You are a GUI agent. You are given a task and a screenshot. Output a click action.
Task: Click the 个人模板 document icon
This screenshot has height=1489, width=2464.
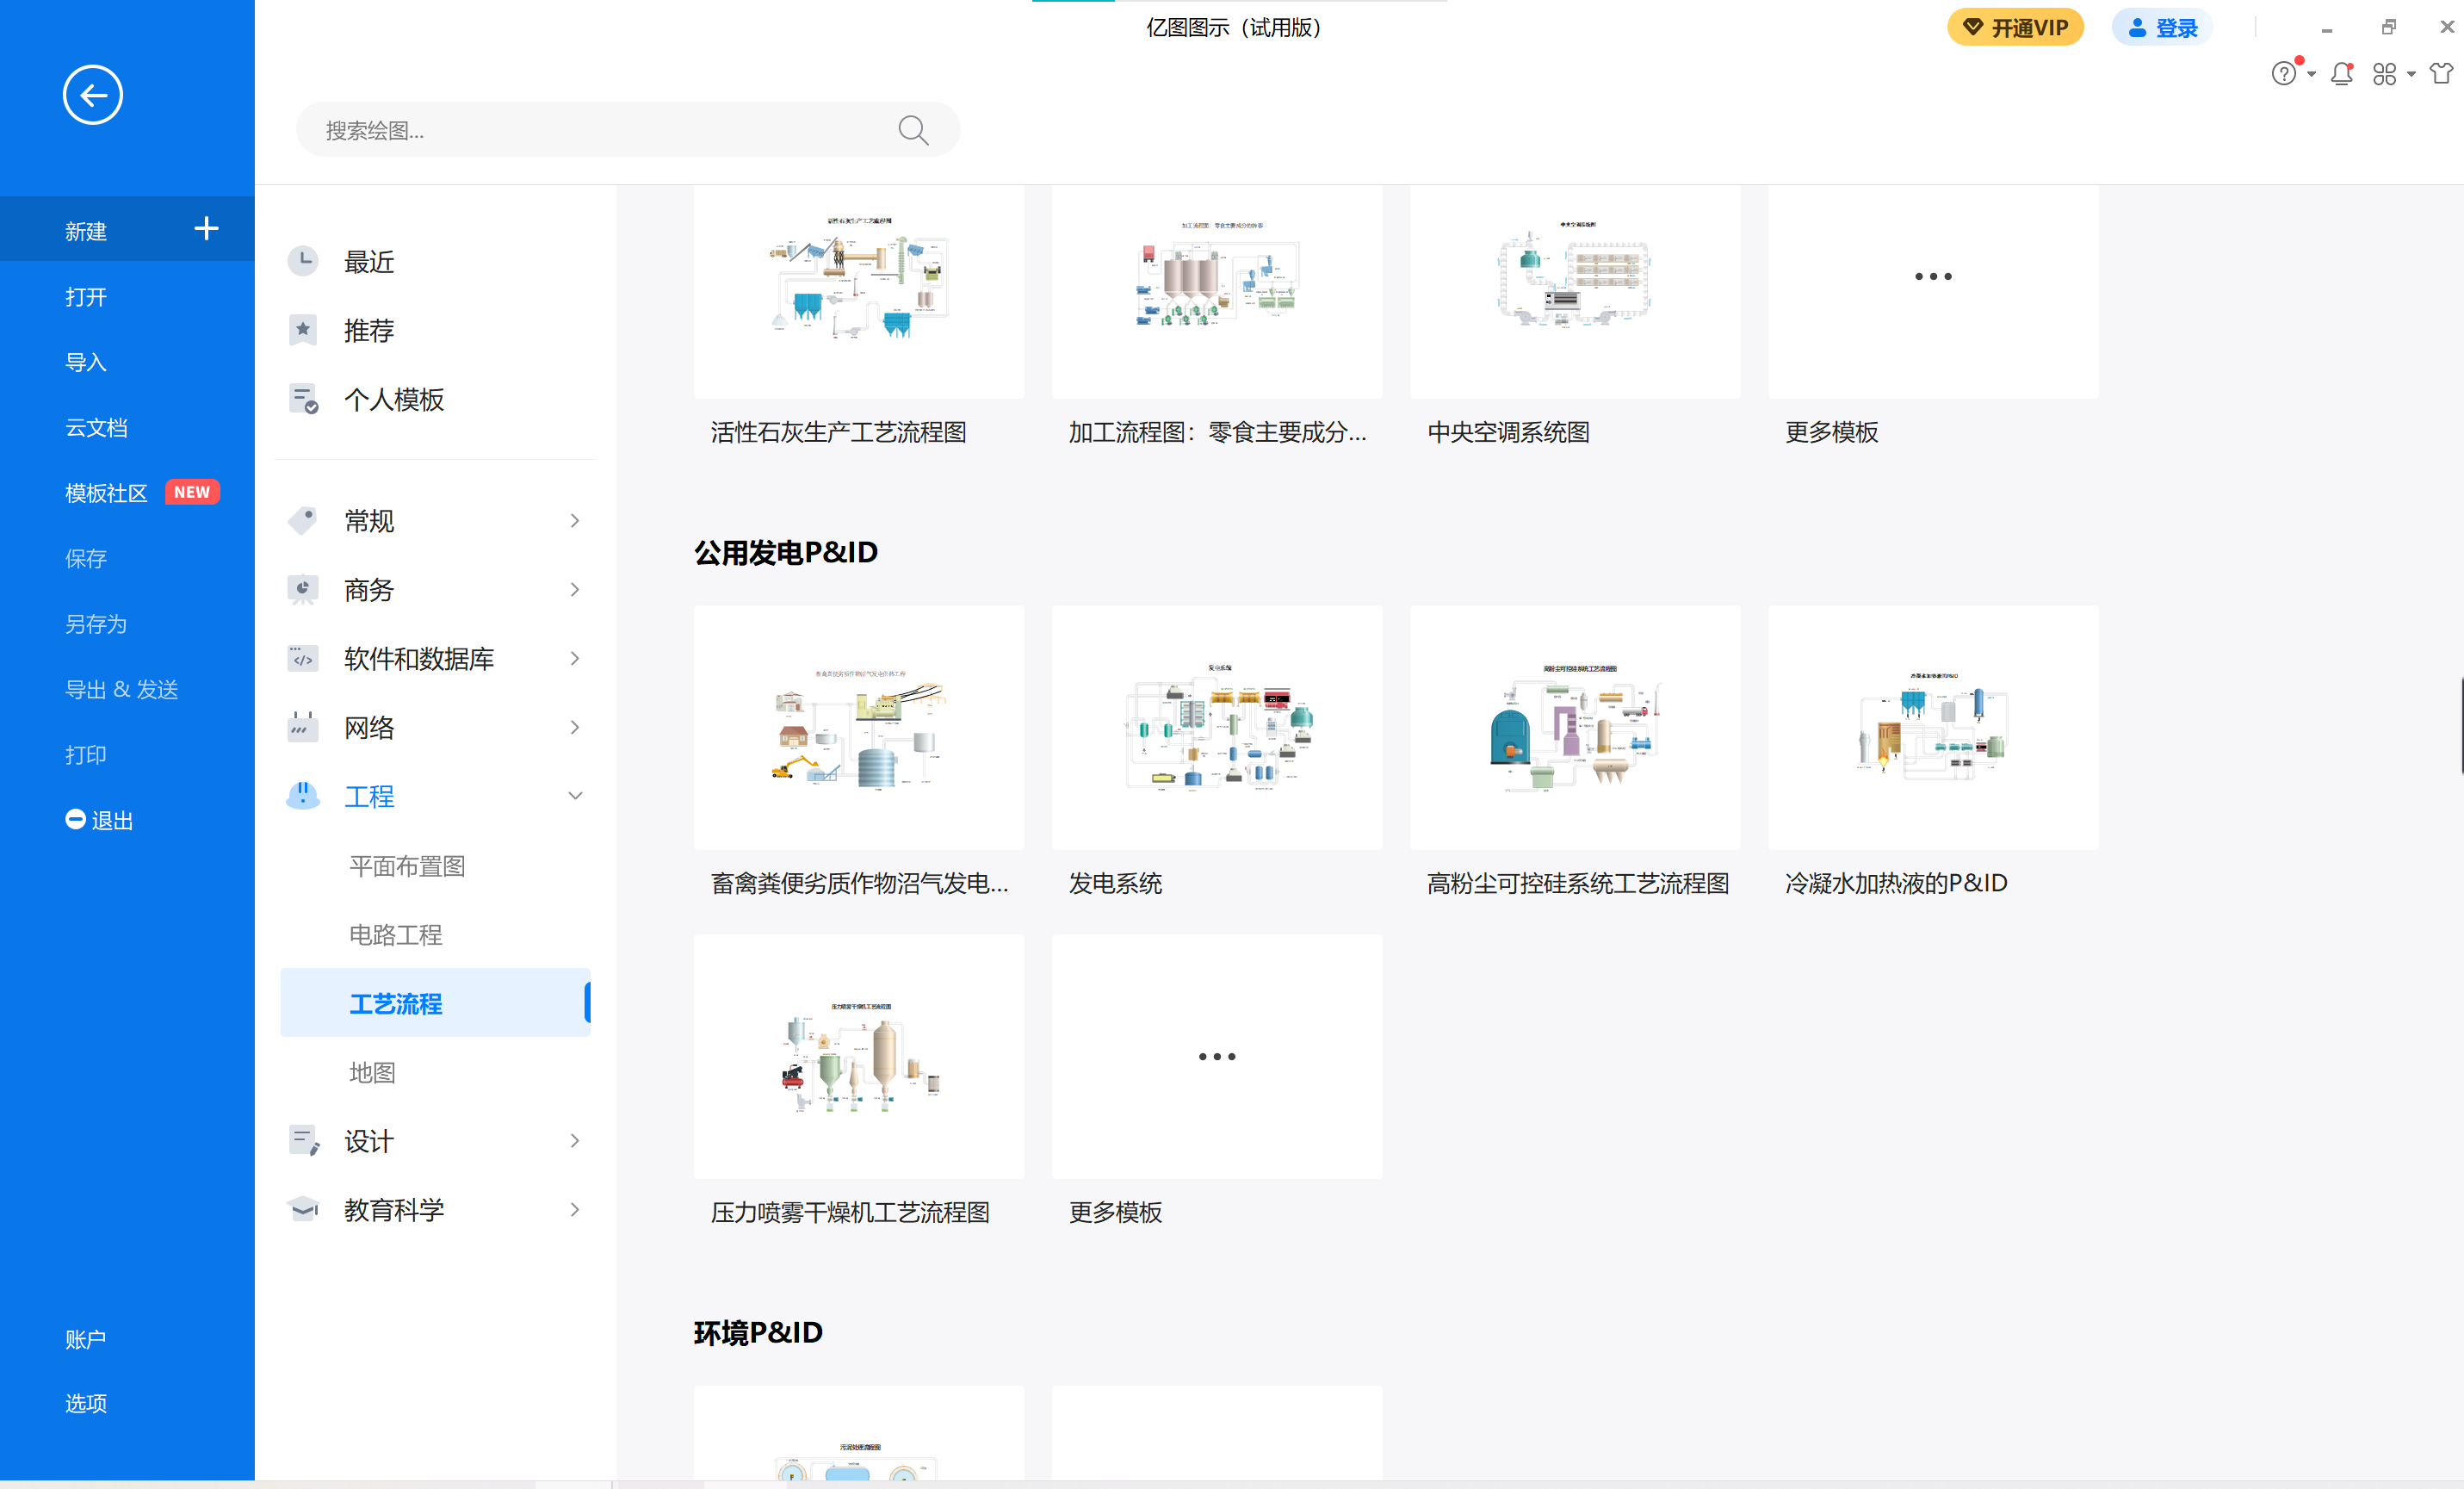(303, 399)
